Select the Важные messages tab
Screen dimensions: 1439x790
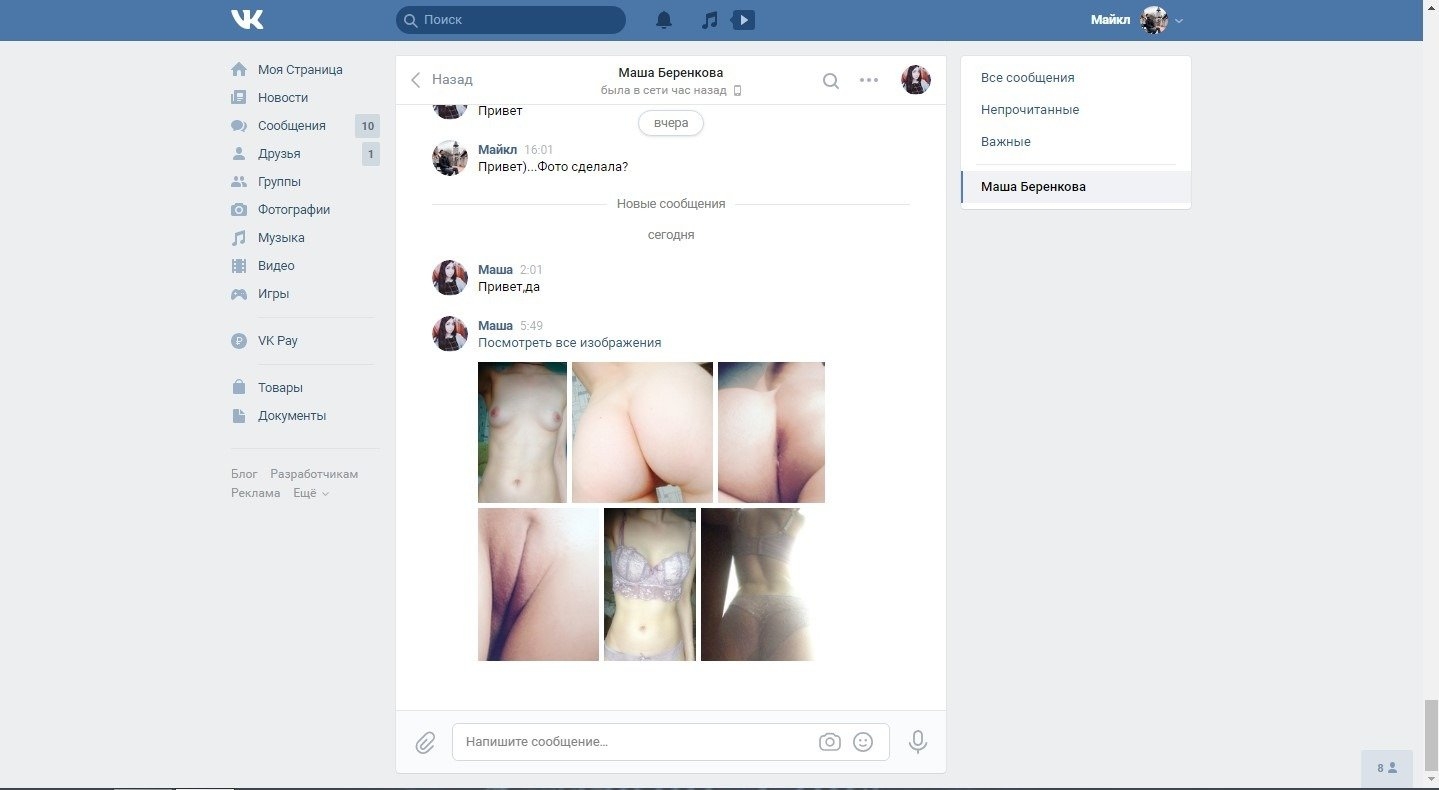(x=1005, y=142)
